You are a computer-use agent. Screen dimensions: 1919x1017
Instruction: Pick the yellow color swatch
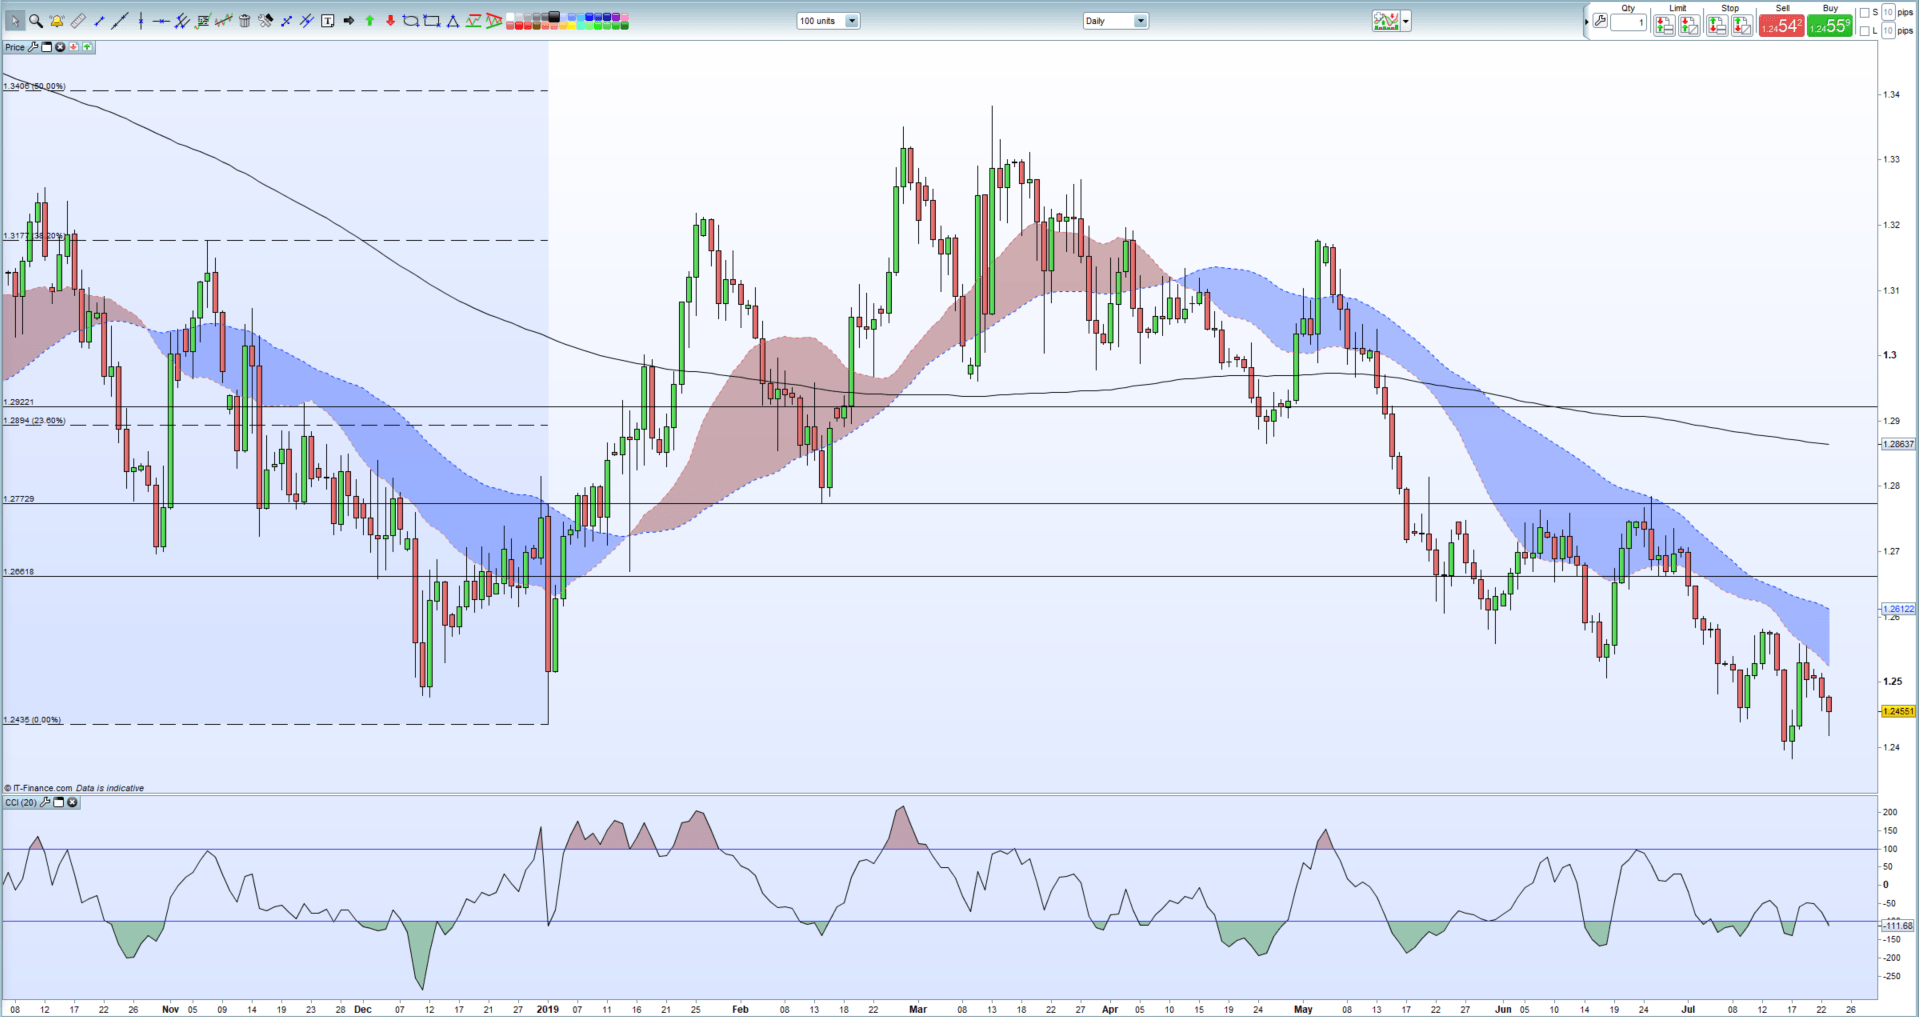pos(572,26)
